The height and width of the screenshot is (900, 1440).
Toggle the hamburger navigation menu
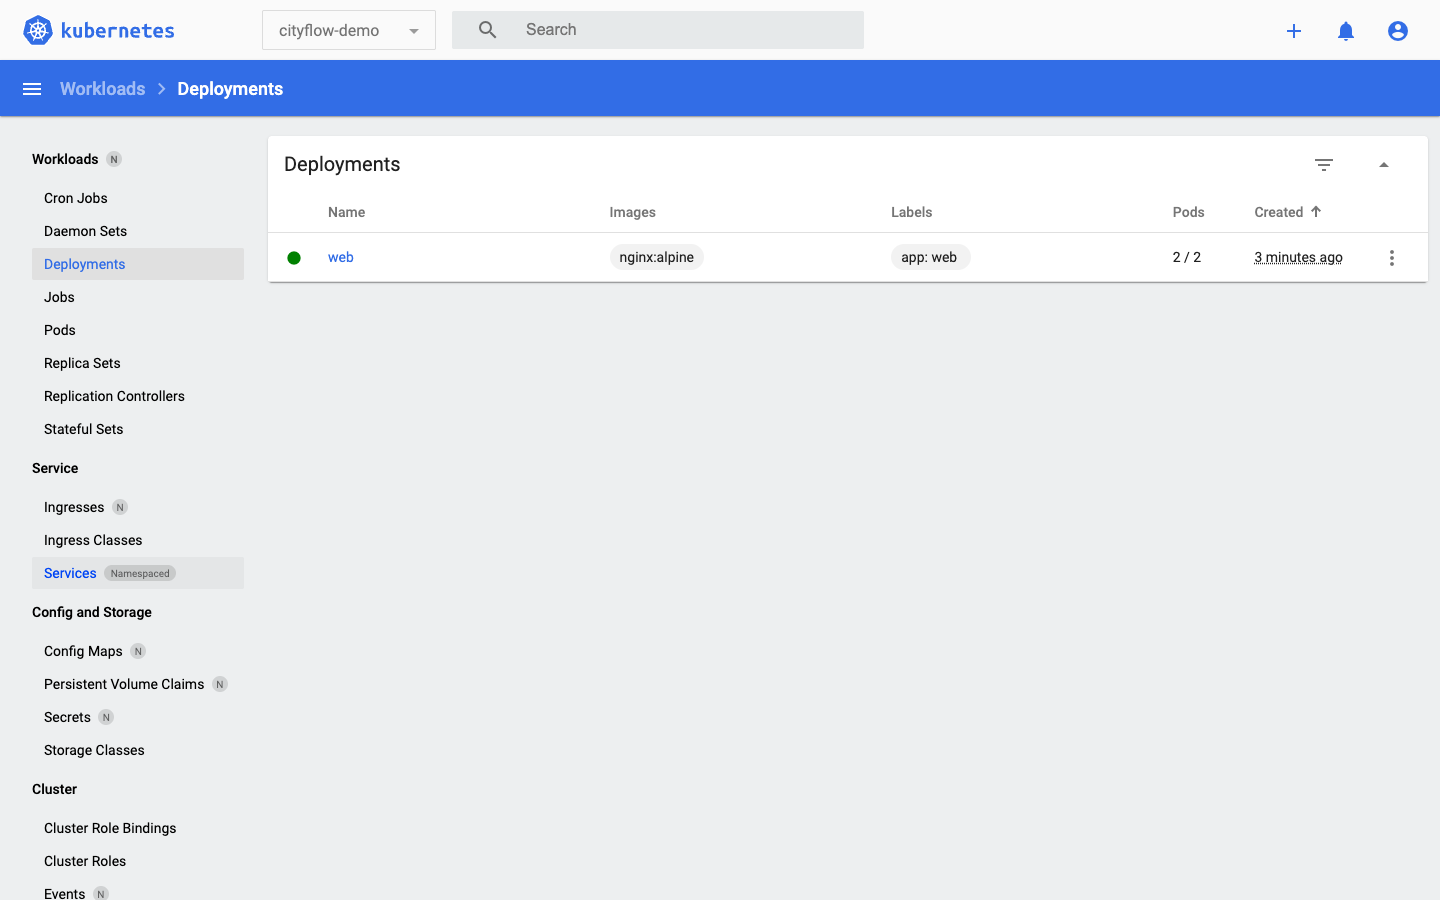tap(32, 89)
